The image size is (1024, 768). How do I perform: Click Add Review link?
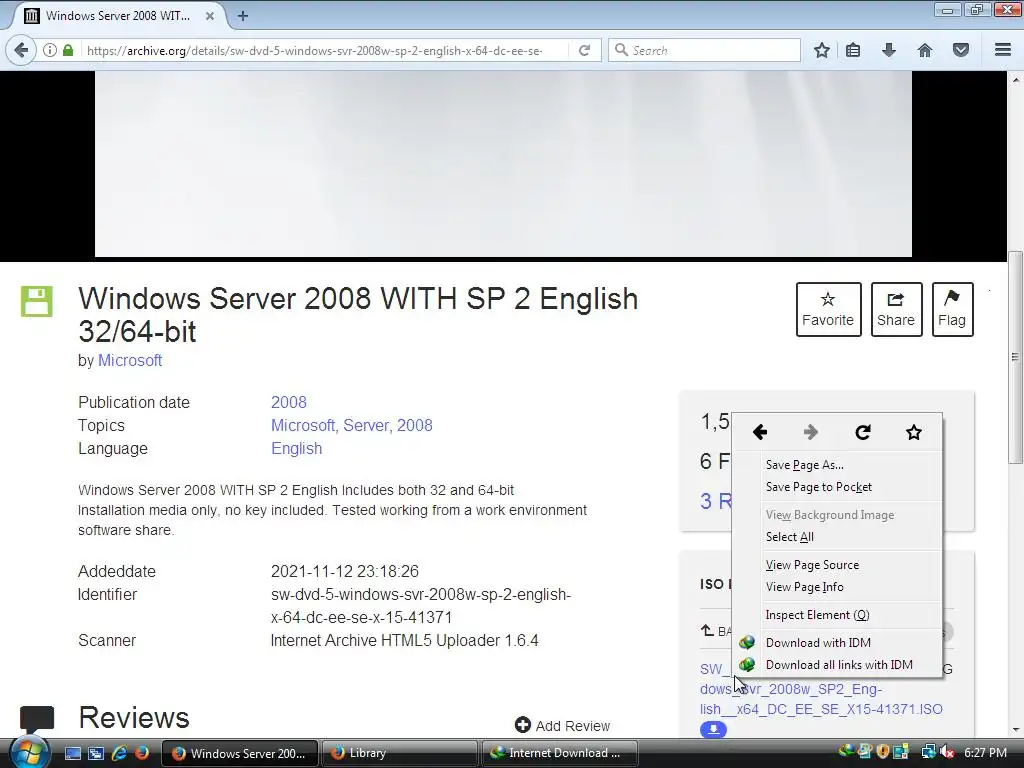(x=562, y=726)
